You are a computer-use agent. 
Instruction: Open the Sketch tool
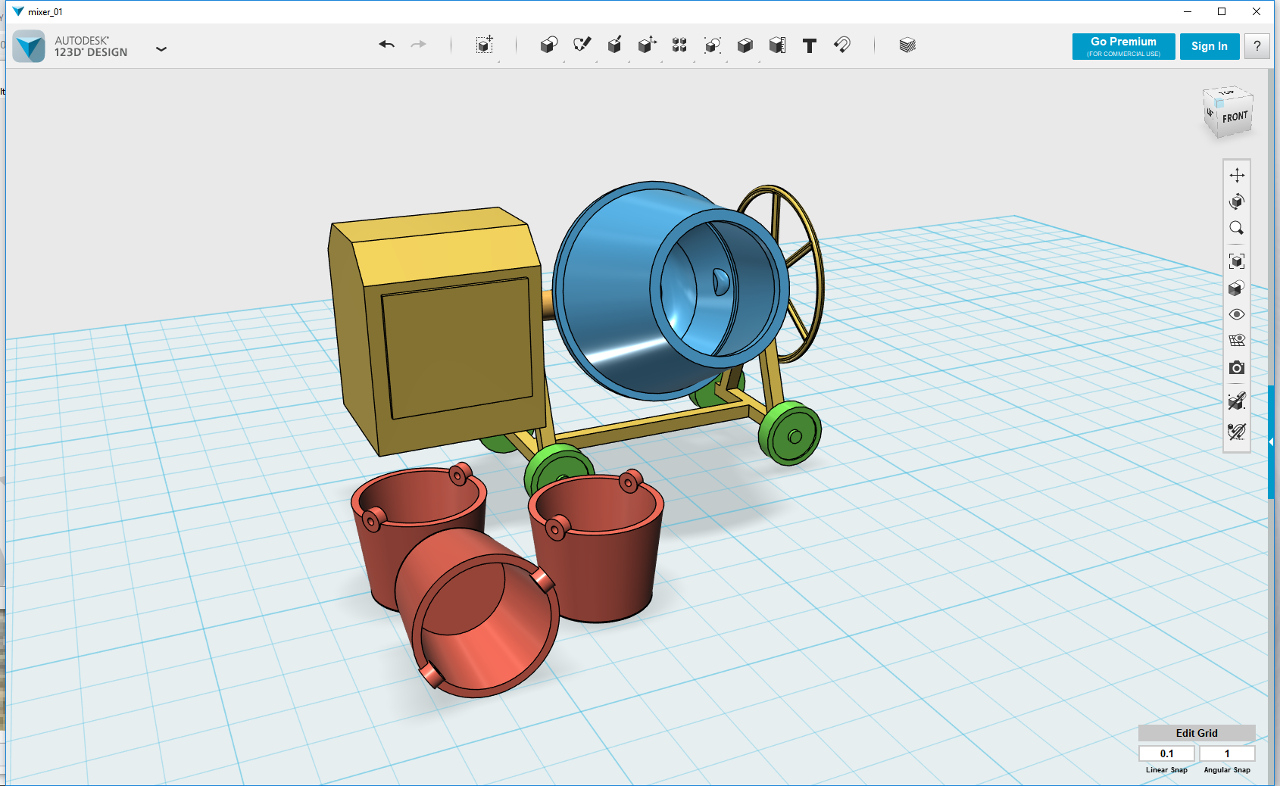[x=582, y=45]
